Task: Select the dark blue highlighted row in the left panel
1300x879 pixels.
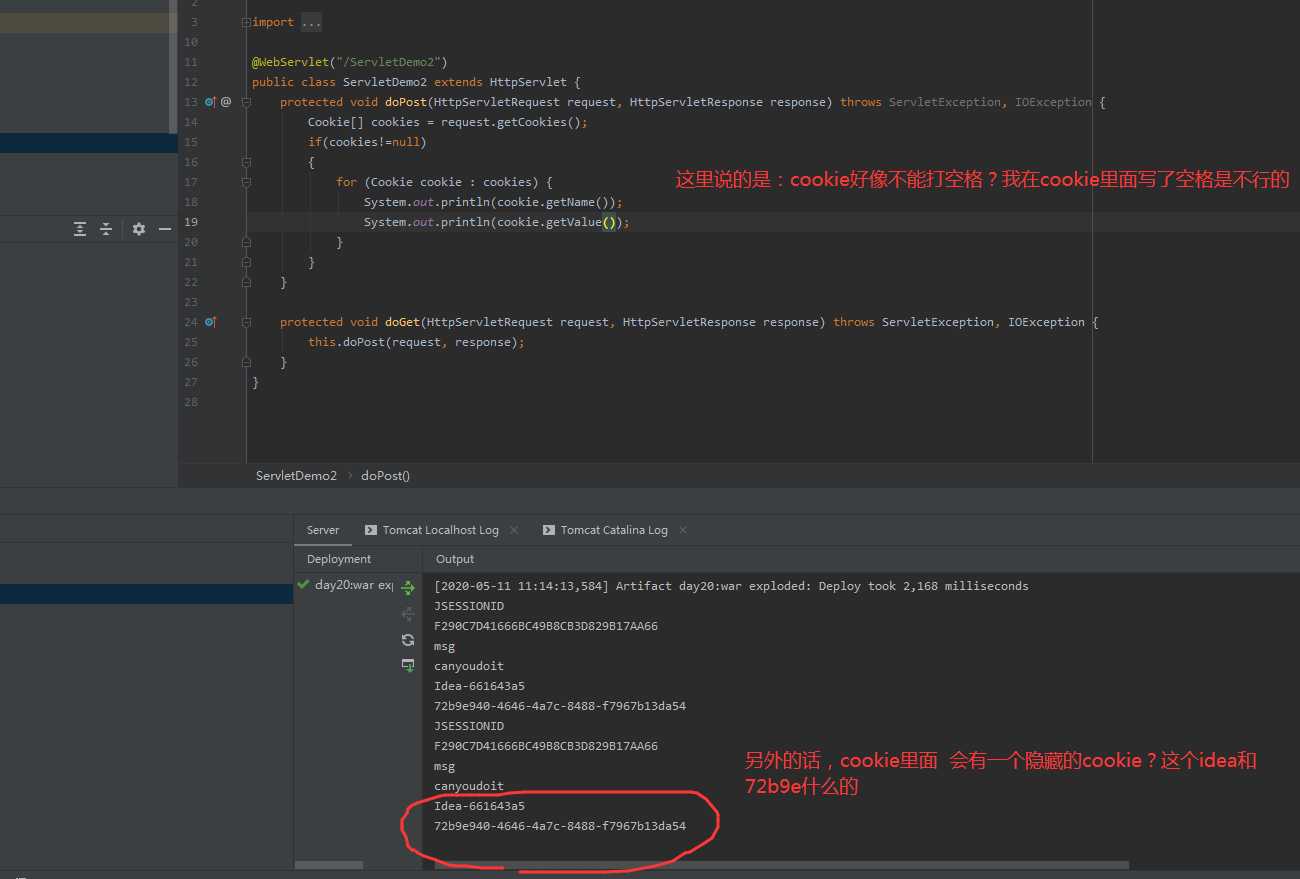Action: [89, 142]
